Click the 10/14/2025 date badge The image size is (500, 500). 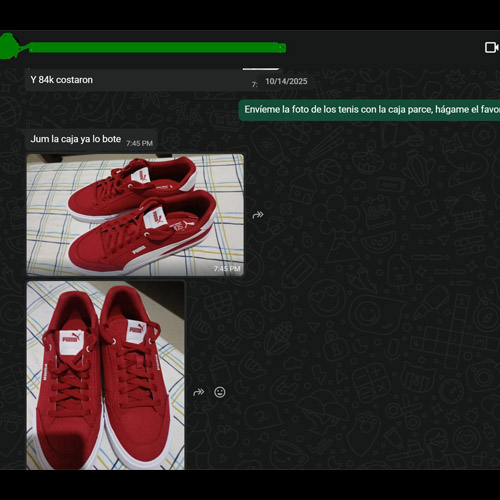286,81
